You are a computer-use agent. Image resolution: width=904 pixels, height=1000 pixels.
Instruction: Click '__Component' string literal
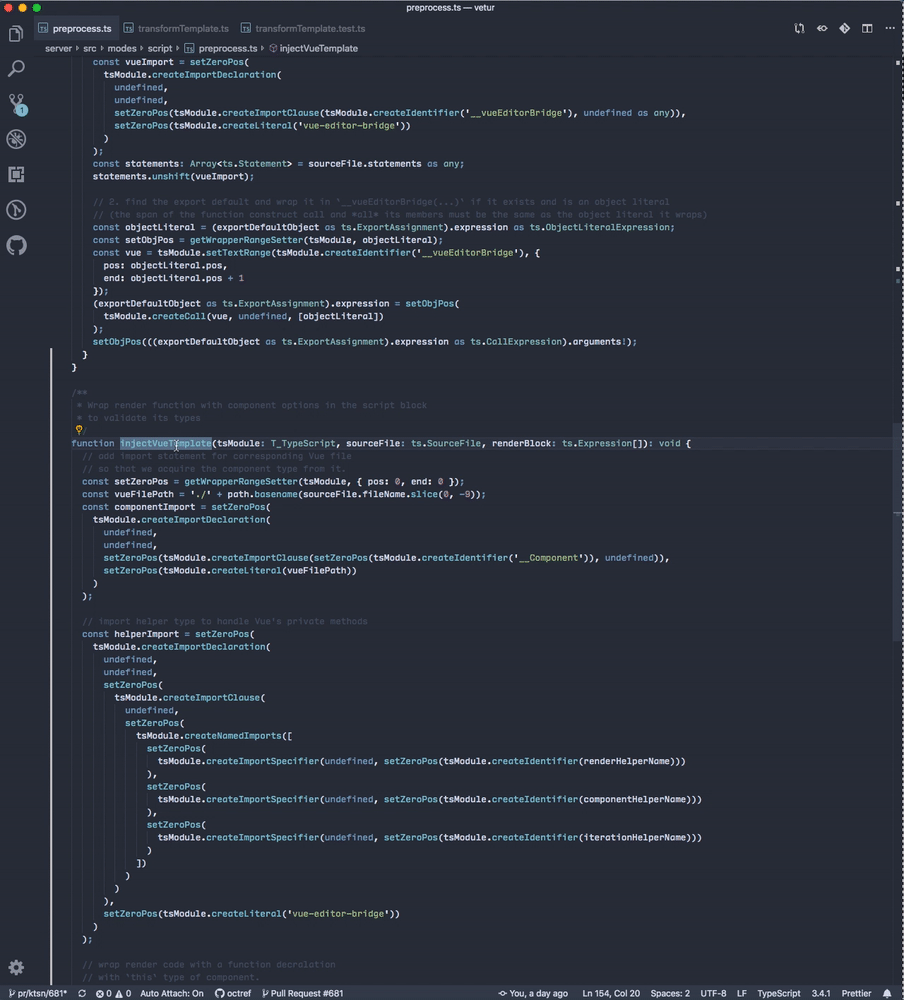coord(548,558)
